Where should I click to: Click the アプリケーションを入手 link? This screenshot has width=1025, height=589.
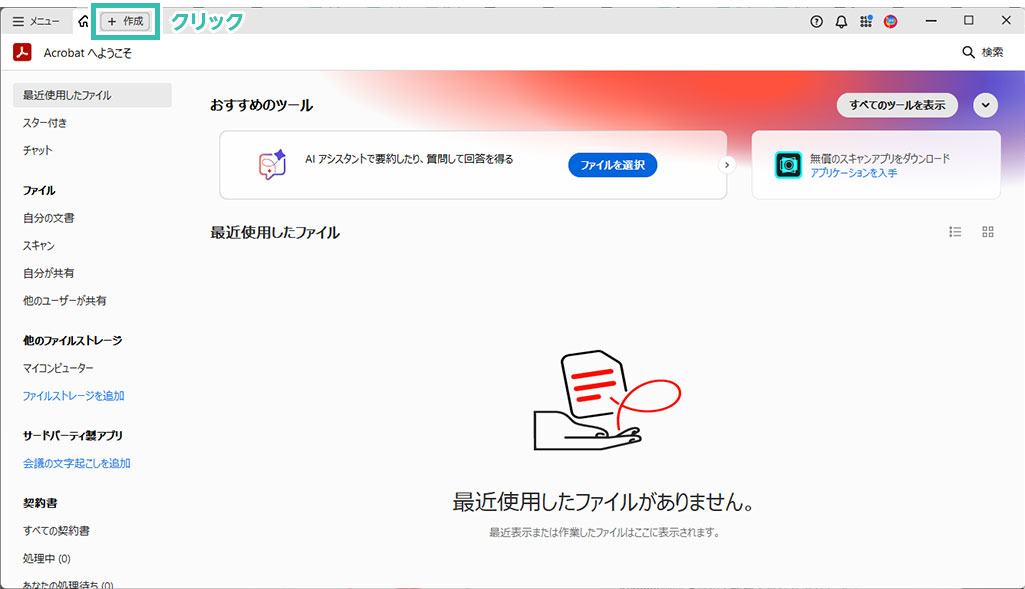point(853,173)
